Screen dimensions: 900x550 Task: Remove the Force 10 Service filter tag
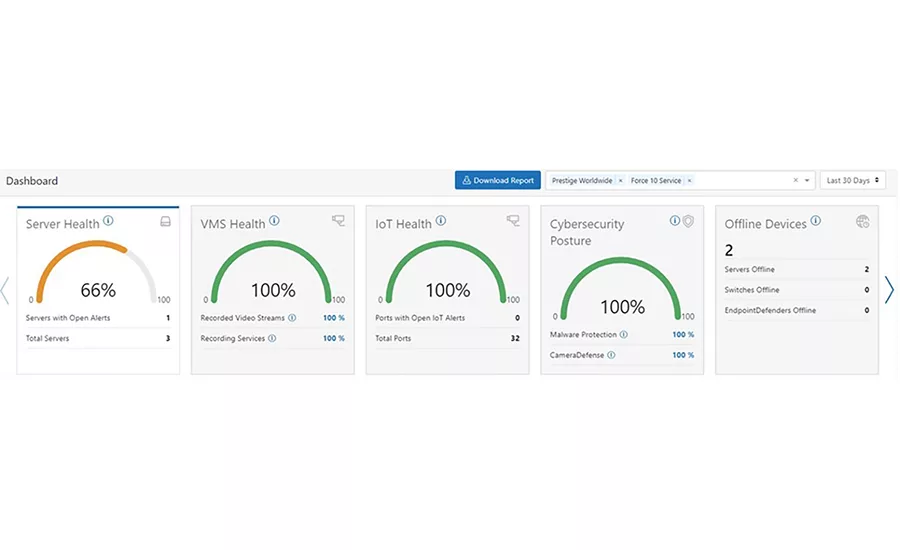[689, 181]
